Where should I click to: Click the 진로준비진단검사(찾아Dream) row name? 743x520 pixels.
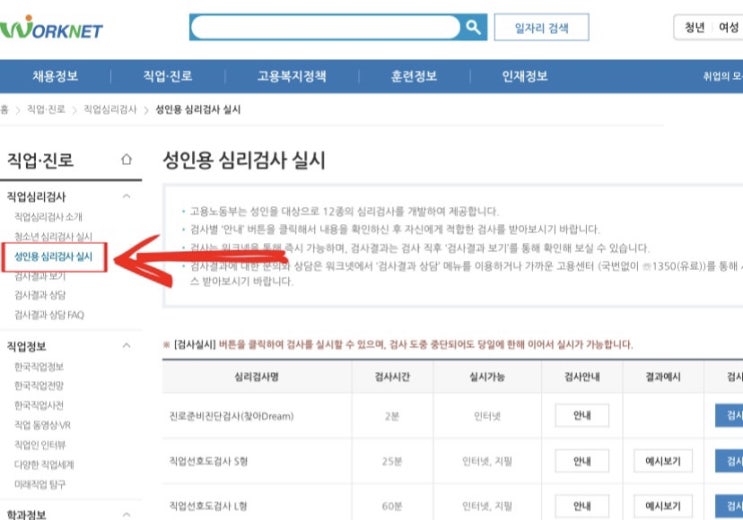point(231,416)
